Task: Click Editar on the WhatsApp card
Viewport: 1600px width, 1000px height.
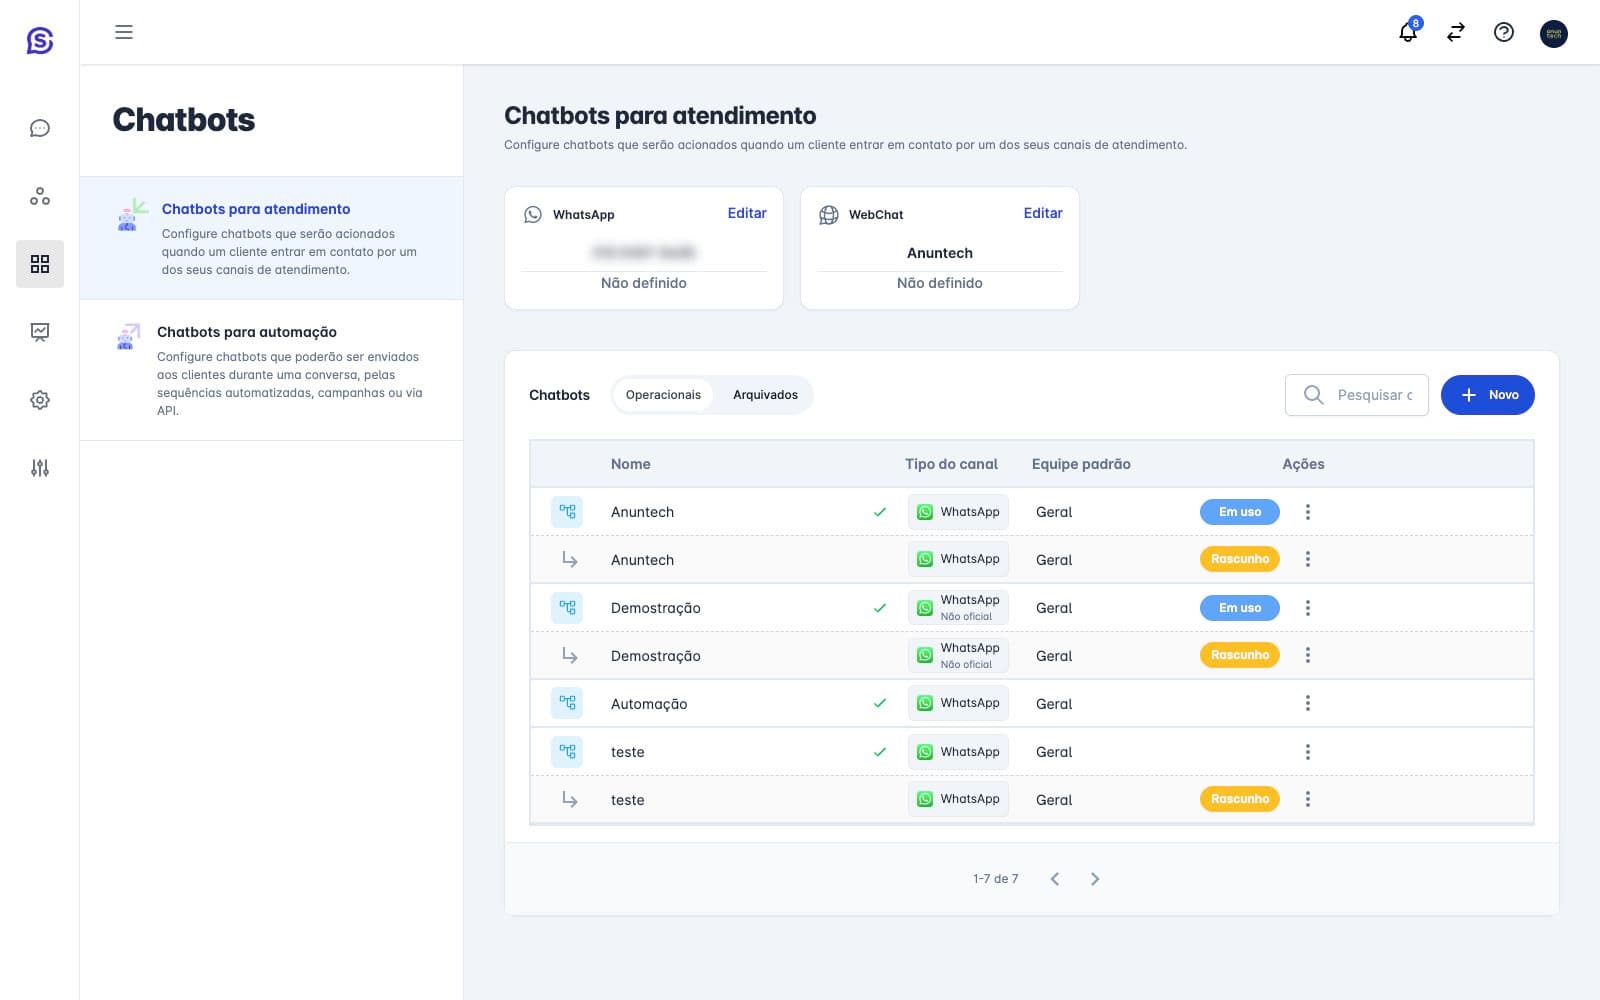Action: click(747, 213)
